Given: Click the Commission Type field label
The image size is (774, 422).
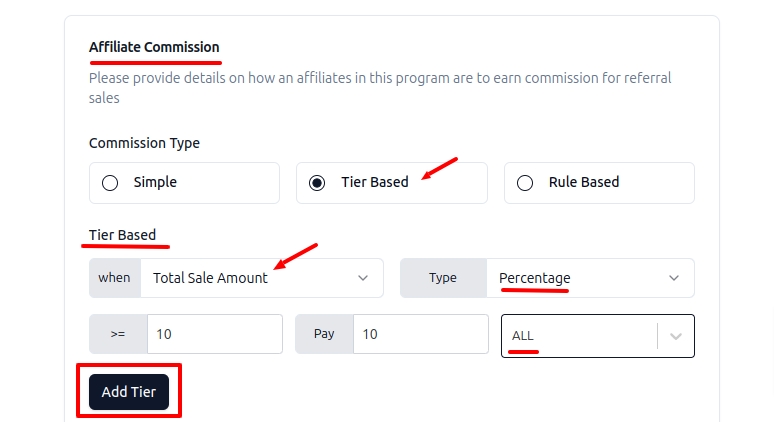Looking at the screenshot, I should point(144,143).
